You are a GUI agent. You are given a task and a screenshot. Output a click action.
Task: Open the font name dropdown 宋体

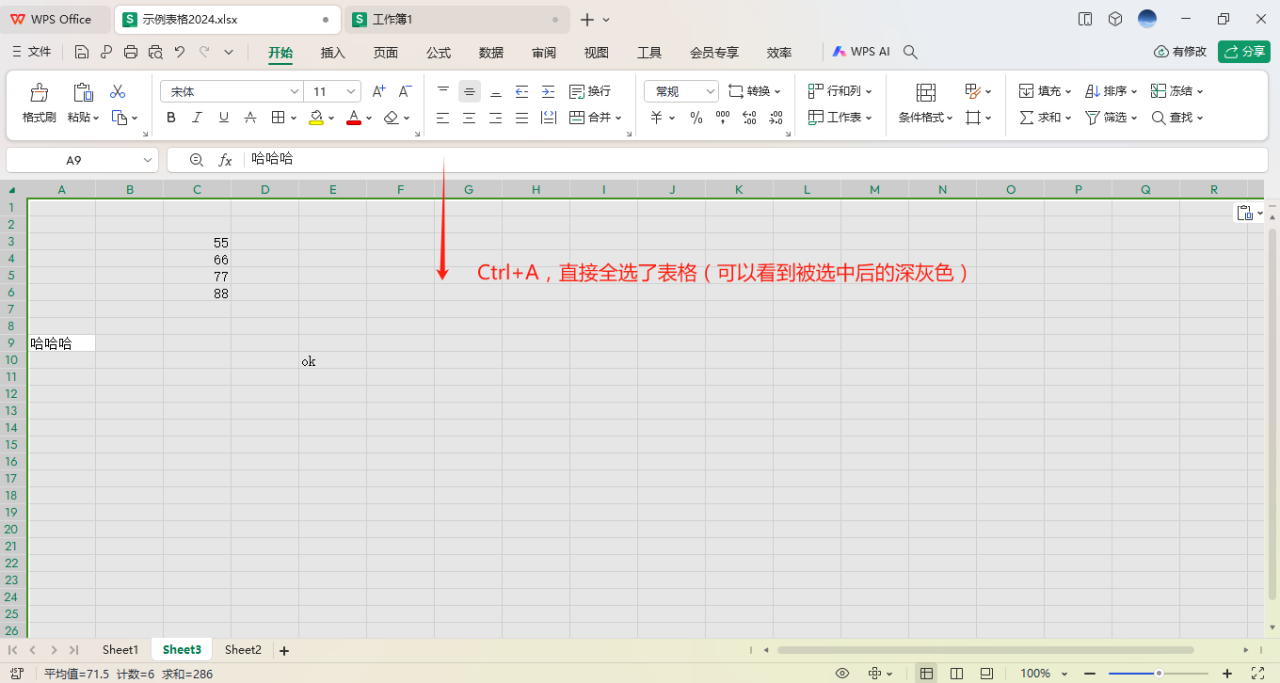coord(231,91)
